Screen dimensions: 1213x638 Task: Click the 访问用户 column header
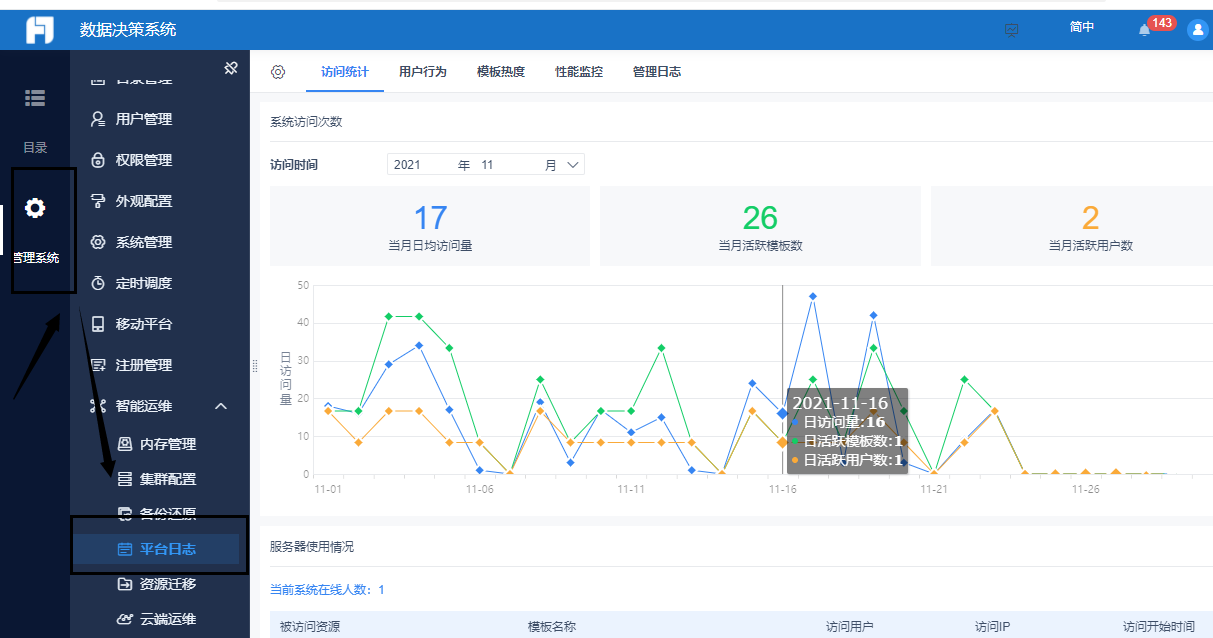point(850,627)
